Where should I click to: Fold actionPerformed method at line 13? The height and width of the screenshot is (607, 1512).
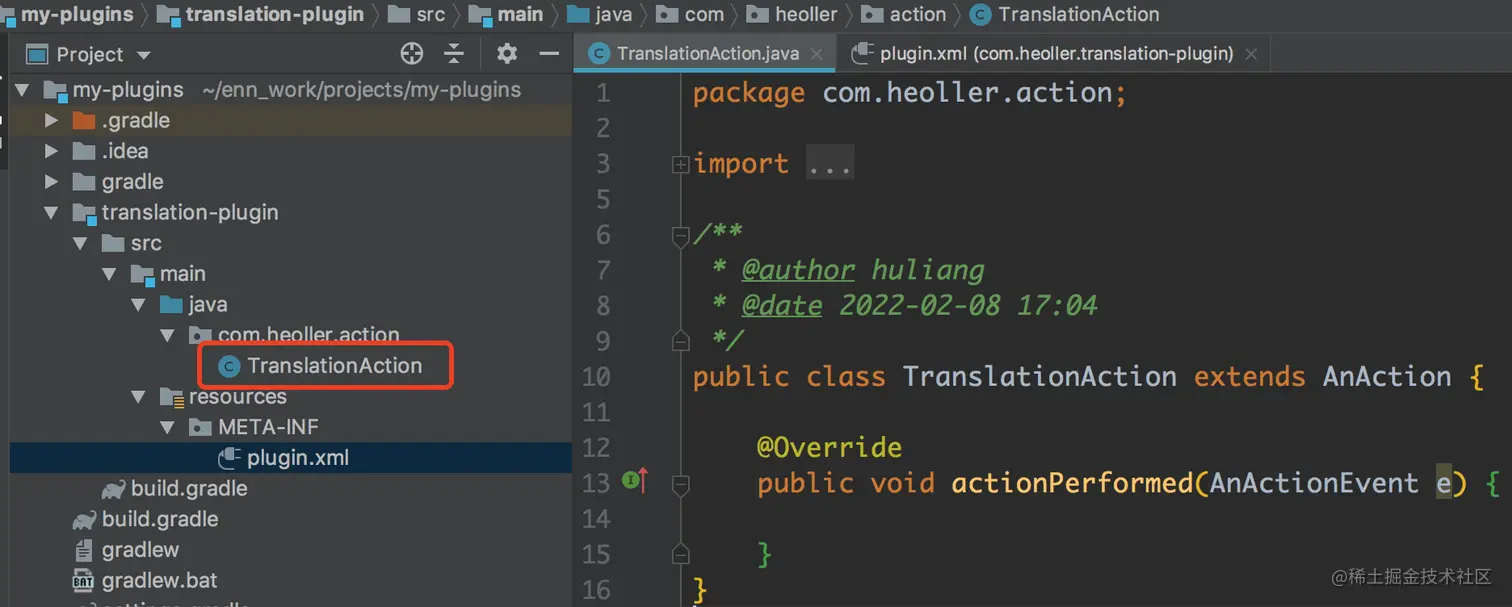[x=681, y=485]
